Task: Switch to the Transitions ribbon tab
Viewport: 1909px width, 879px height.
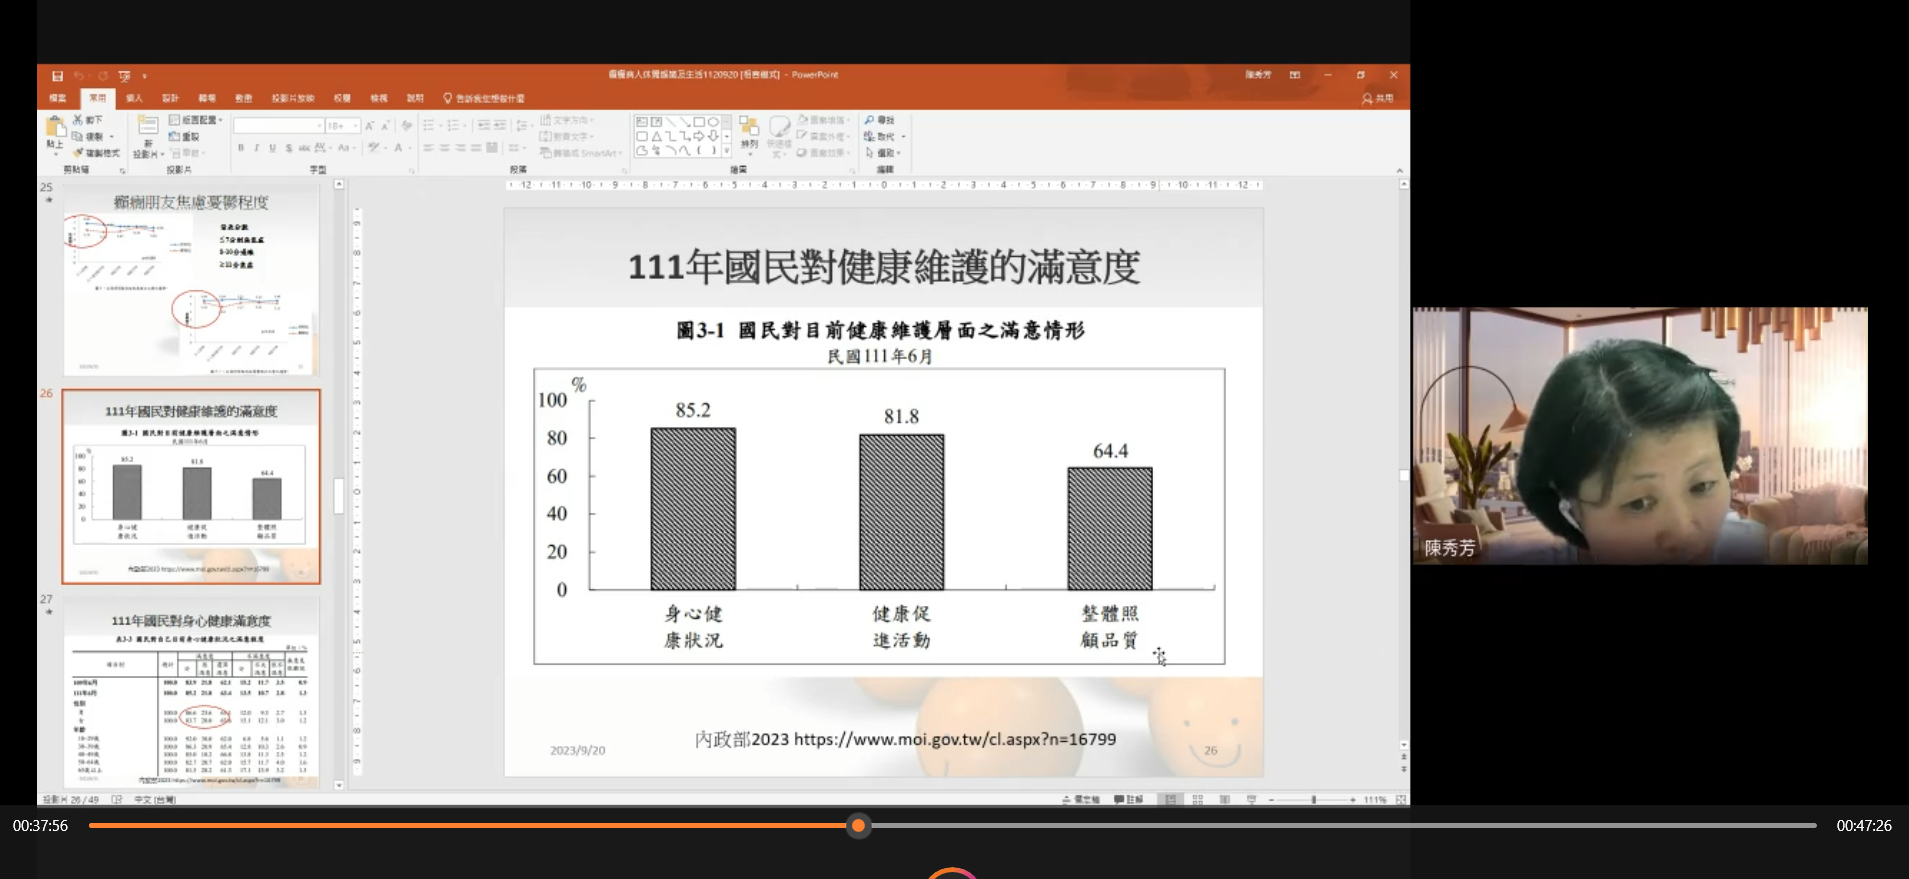Action: (207, 98)
